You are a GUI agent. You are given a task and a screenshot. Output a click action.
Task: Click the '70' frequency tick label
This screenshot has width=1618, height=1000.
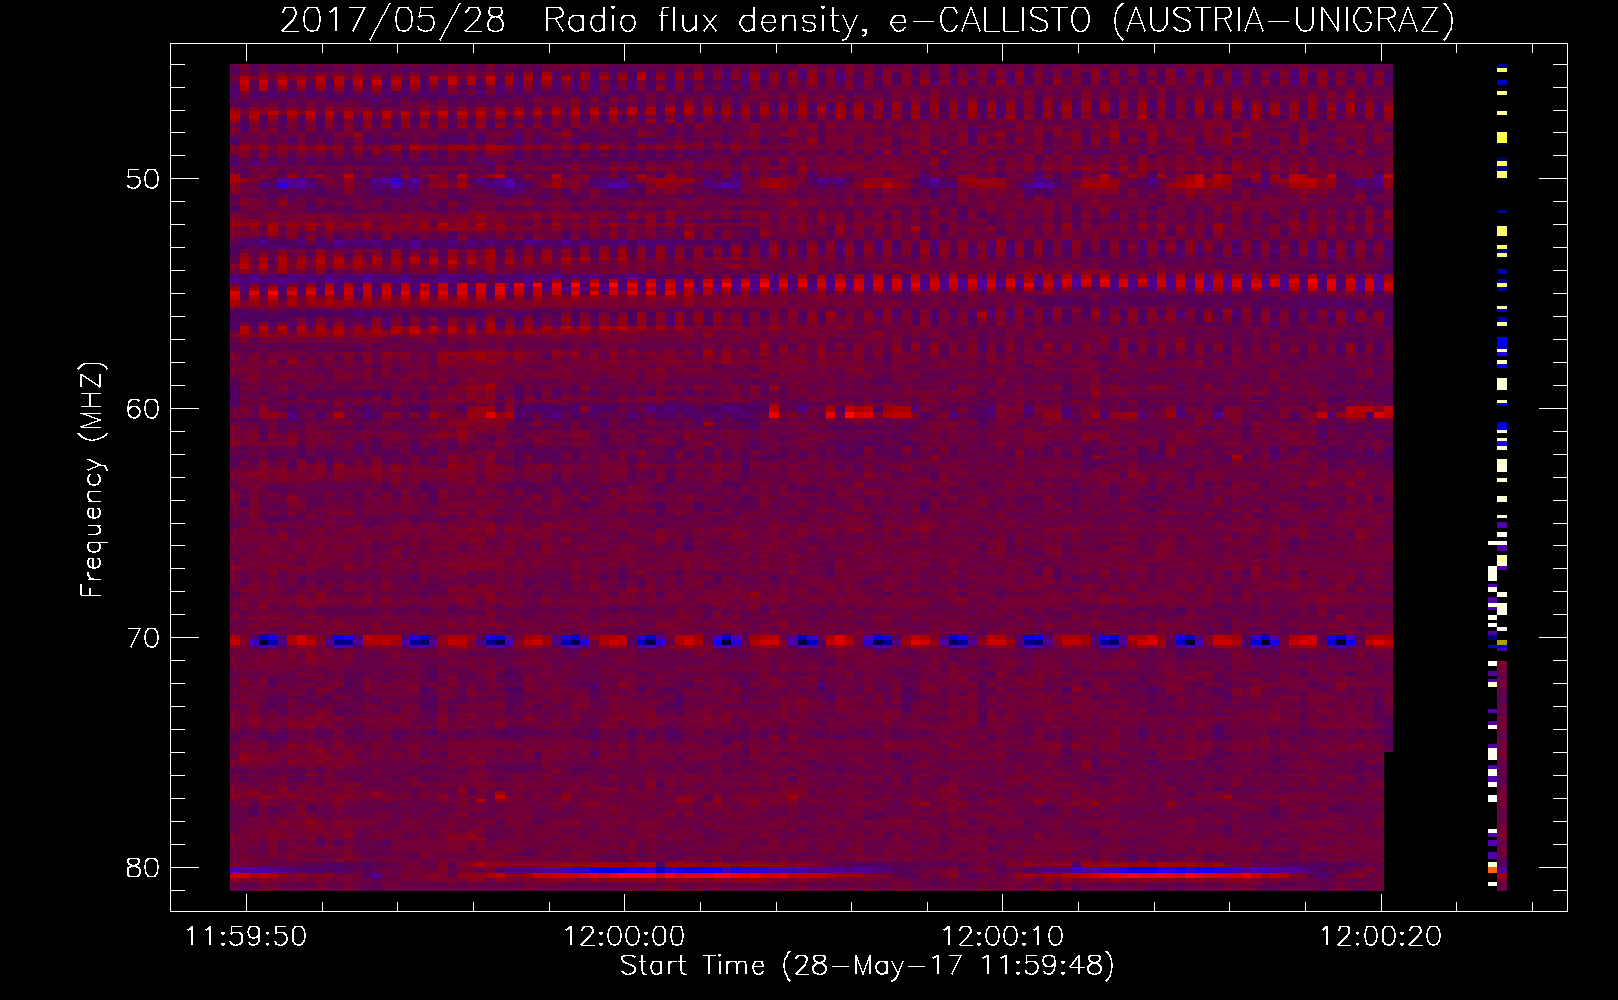pos(143,638)
